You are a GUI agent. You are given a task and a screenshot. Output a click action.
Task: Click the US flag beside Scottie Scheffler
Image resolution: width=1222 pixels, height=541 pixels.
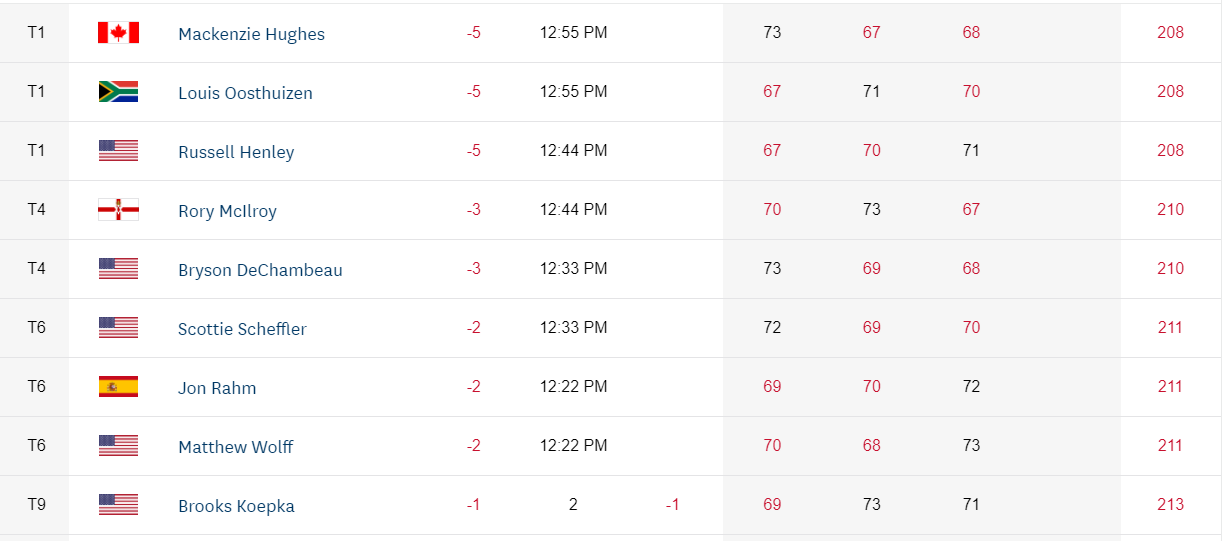click(x=118, y=328)
